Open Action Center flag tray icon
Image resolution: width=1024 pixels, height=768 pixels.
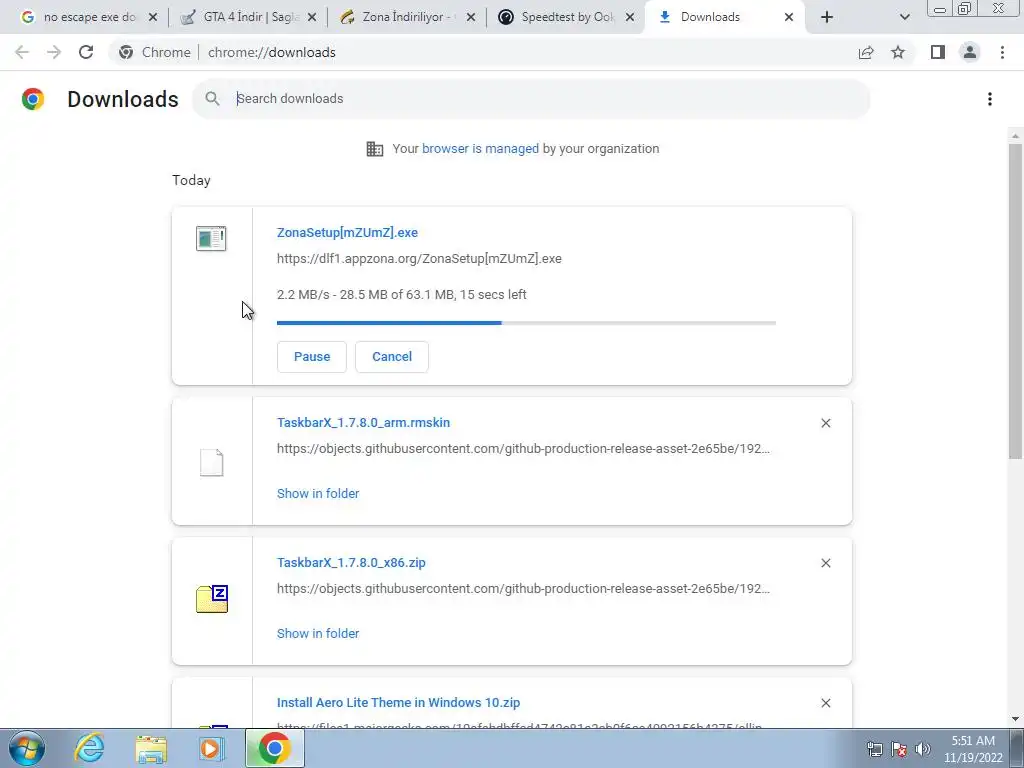pos(899,749)
